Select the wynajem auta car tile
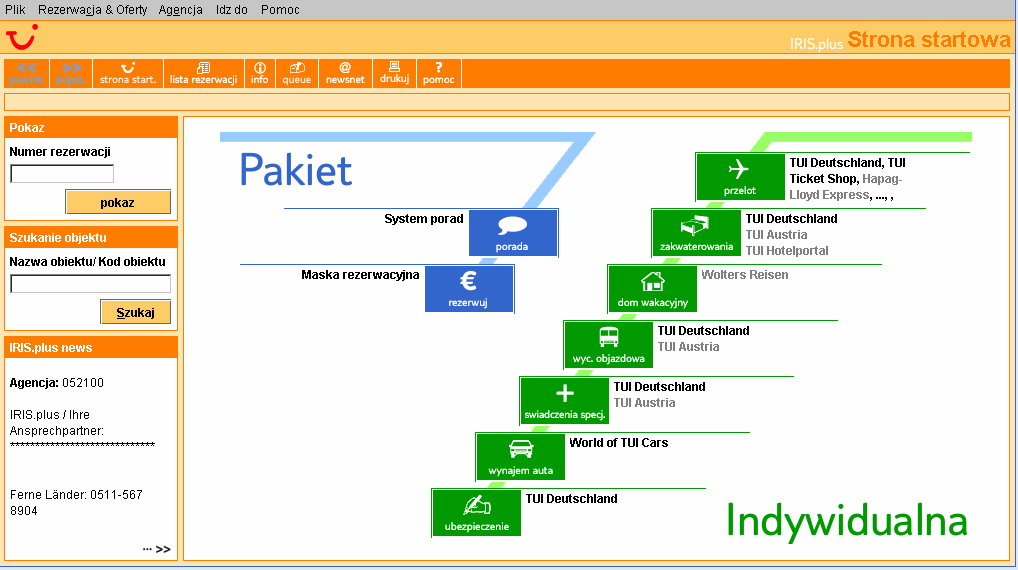The height and width of the screenshot is (570, 1018). click(520, 456)
